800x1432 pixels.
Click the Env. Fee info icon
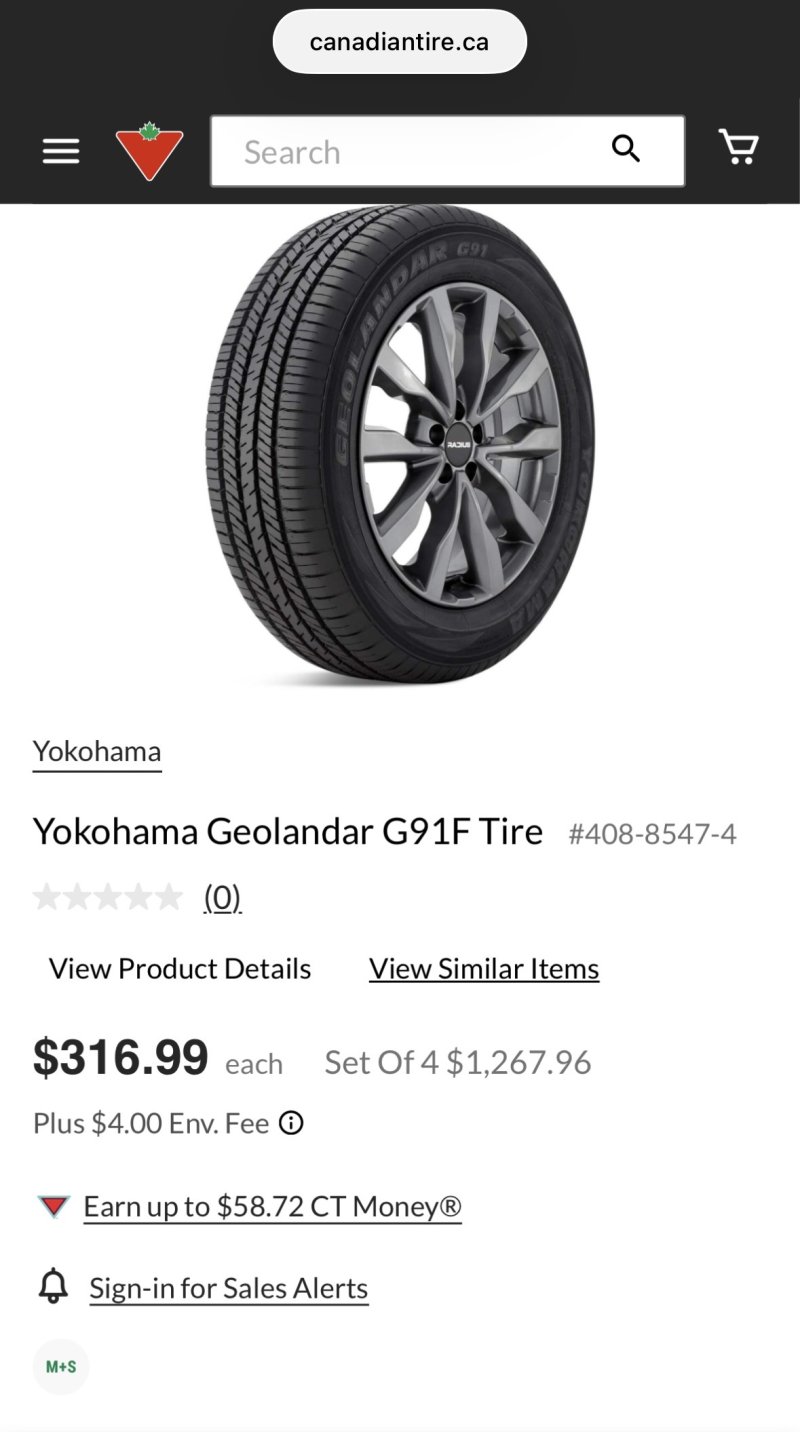(x=291, y=1123)
